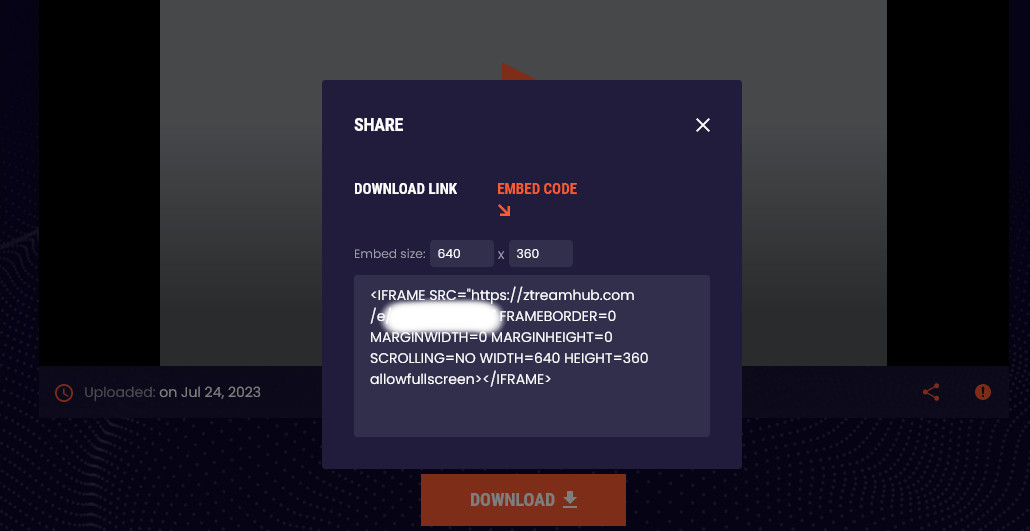Click the embed width field showing 640
The width and height of the screenshot is (1030, 531).
462,254
